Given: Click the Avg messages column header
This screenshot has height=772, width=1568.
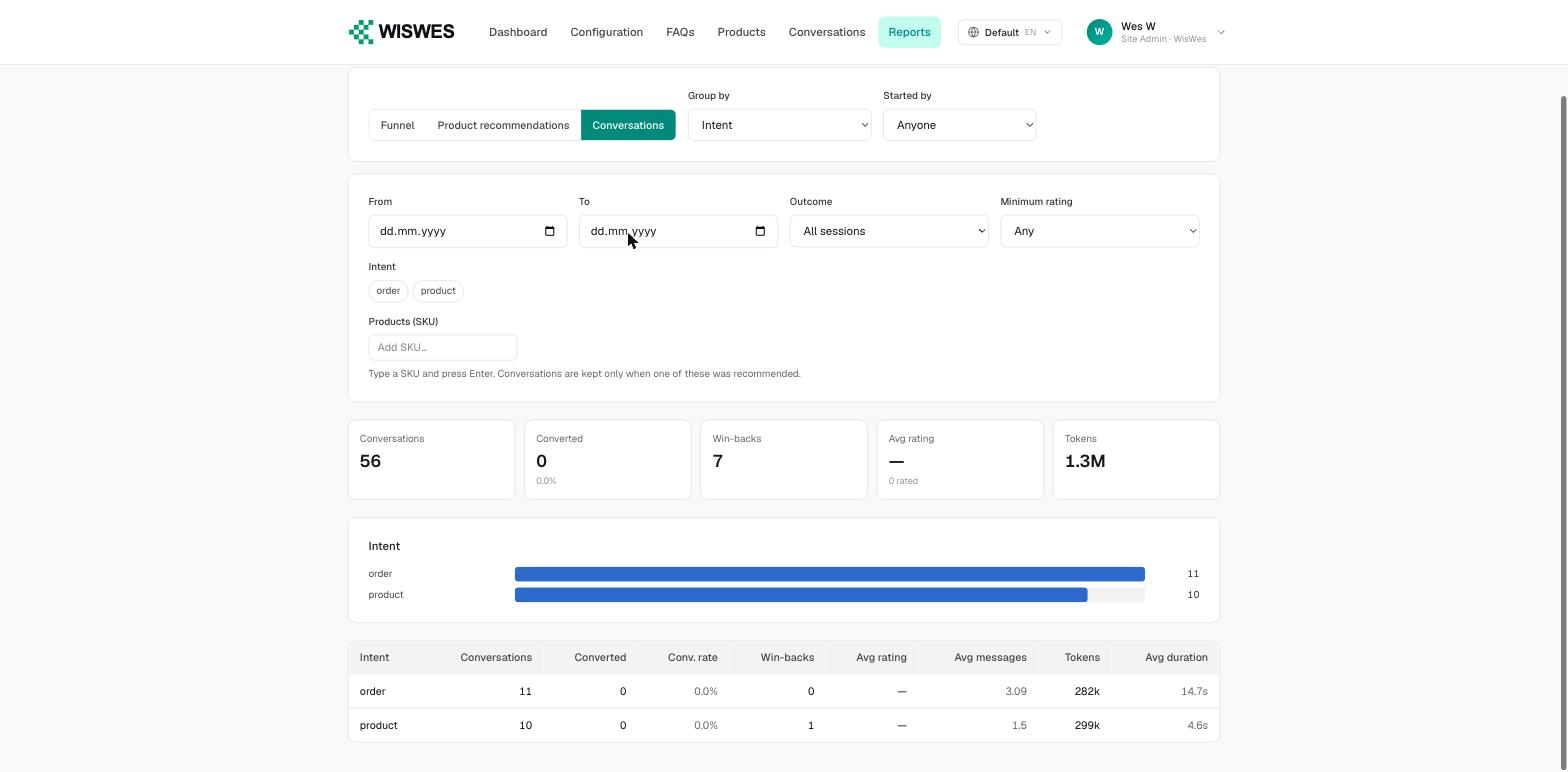Looking at the screenshot, I should click(x=990, y=657).
